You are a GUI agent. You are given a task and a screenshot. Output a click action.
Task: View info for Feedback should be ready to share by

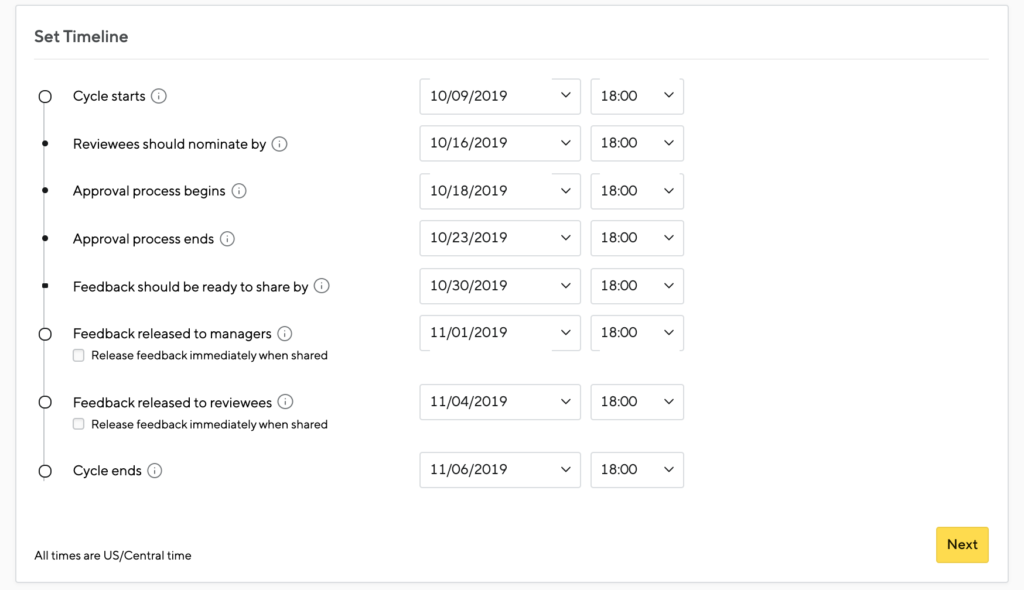click(321, 286)
